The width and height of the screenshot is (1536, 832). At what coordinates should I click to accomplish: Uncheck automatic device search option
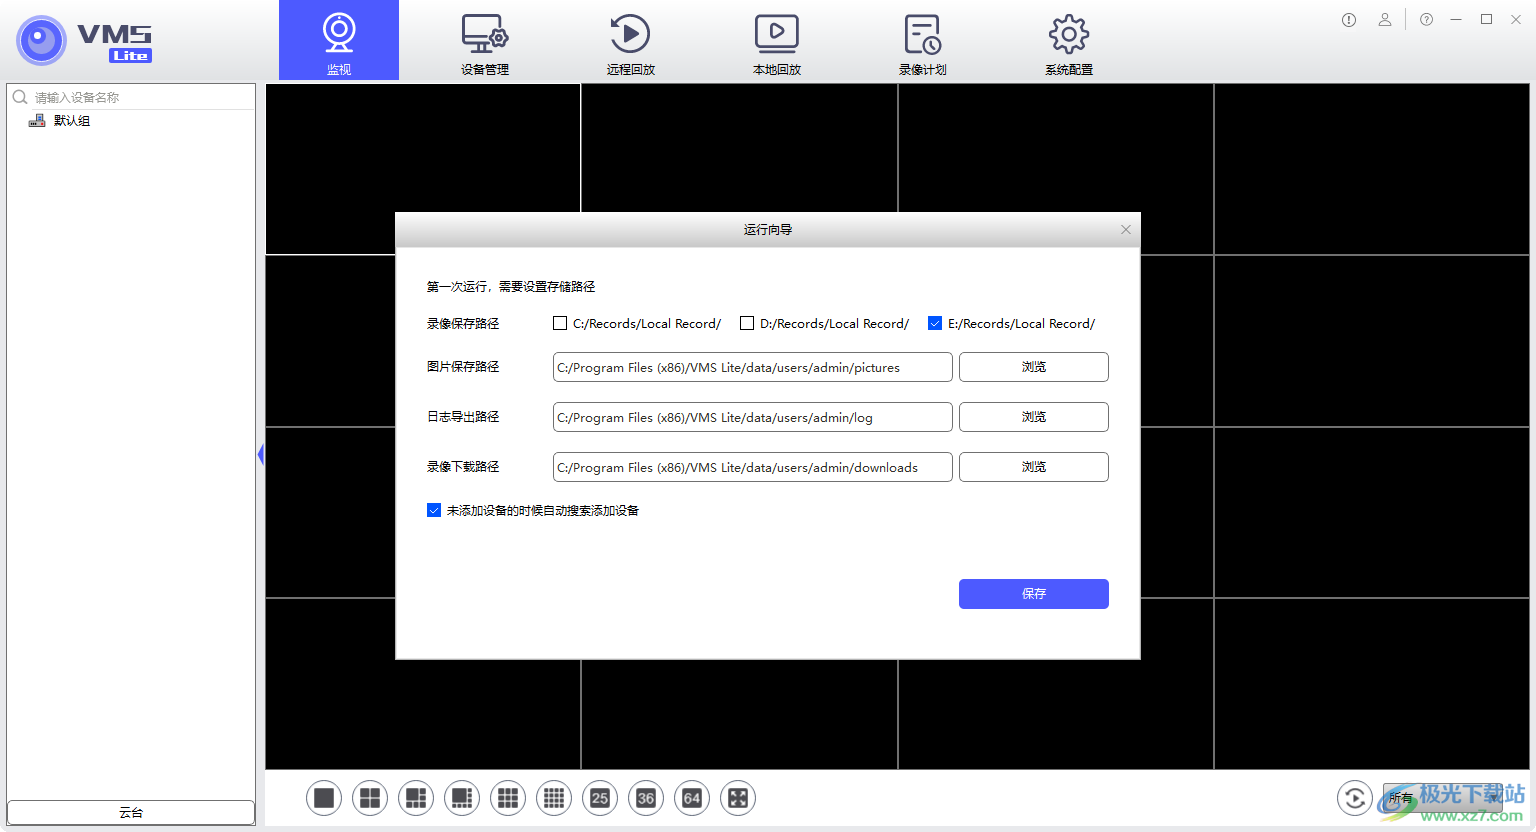point(434,510)
